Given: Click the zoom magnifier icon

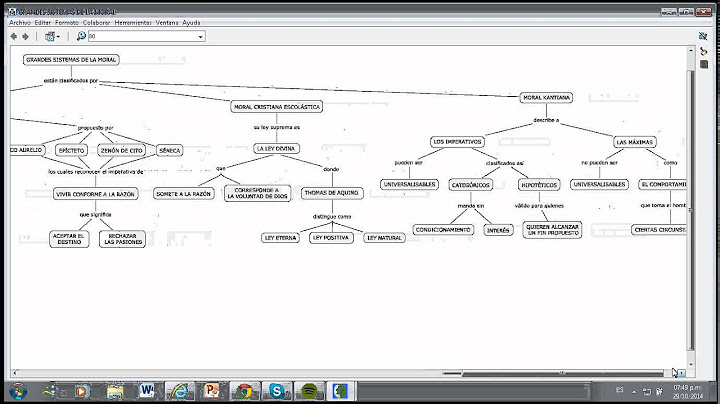Looking at the screenshot, I should (x=81, y=36).
